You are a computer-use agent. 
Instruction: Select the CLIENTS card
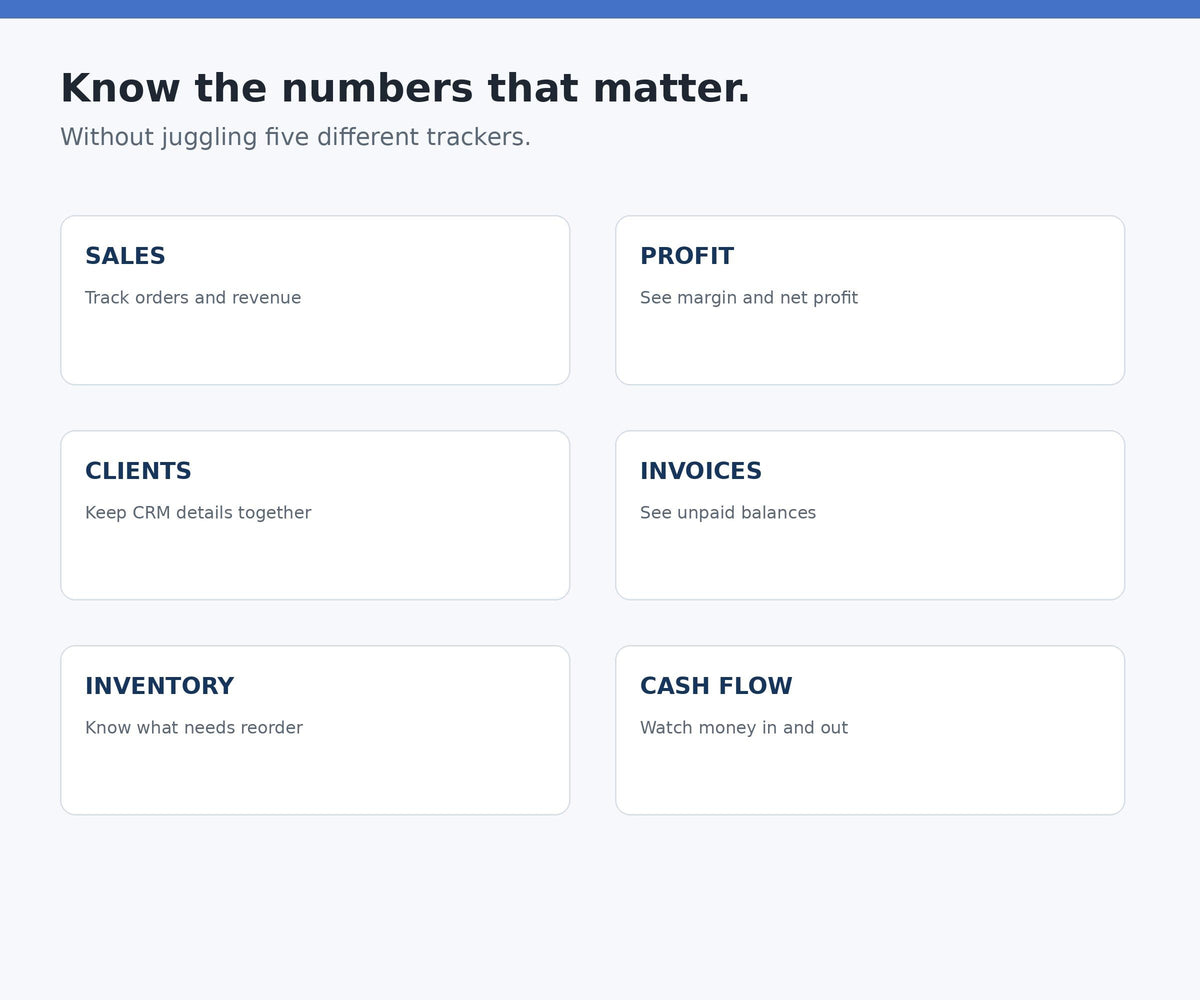[x=315, y=515]
